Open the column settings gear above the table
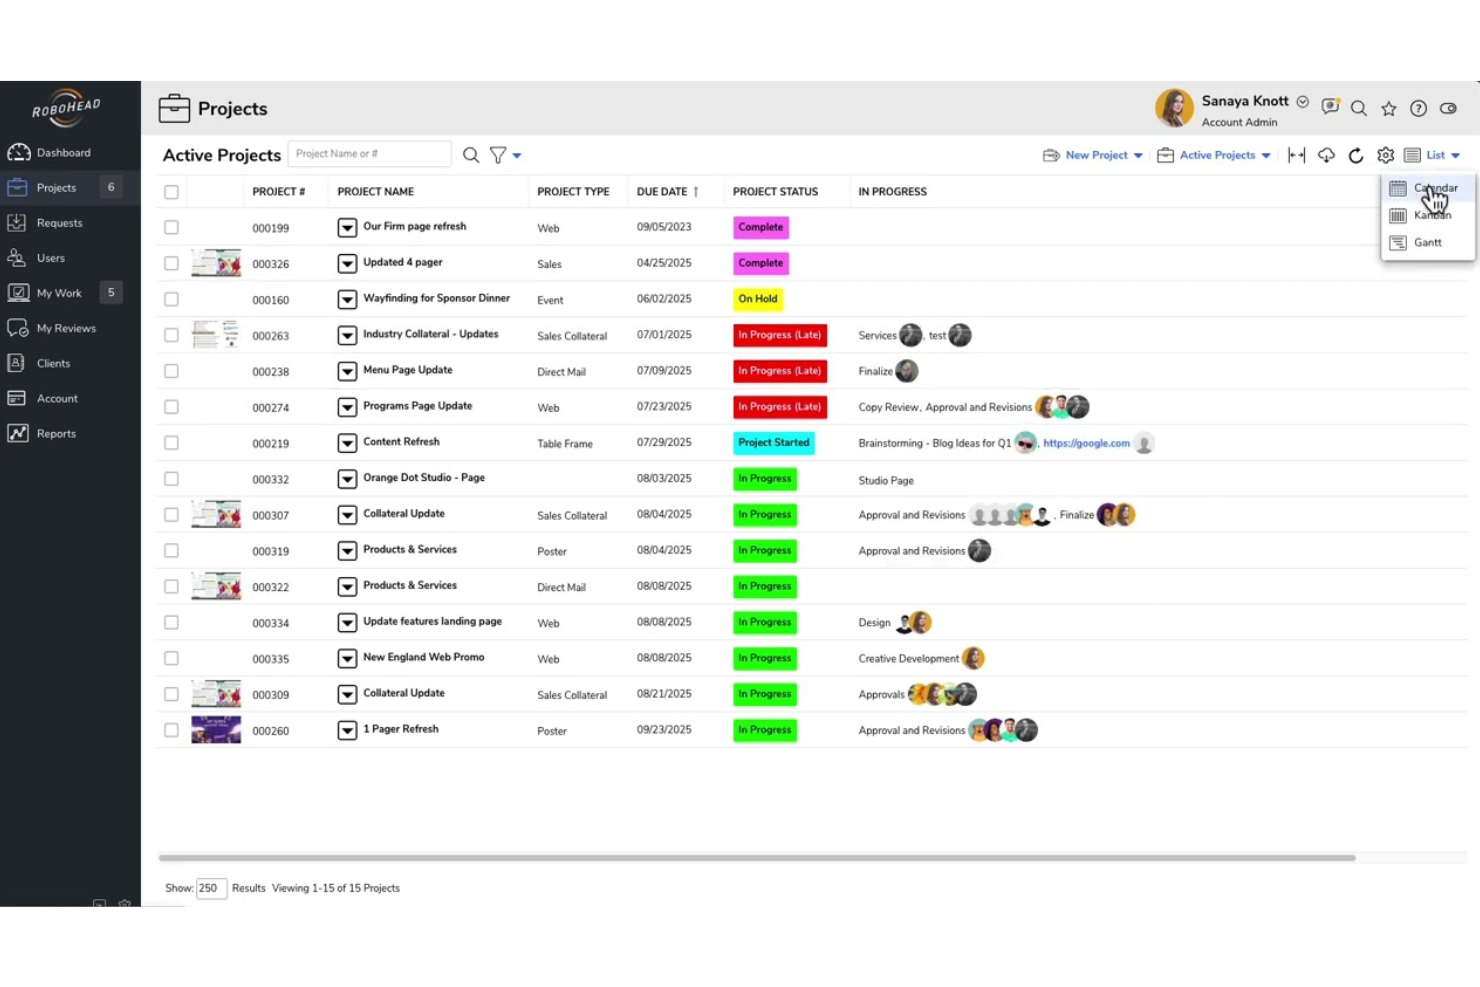 pyautogui.click(x=1386, y=155)
